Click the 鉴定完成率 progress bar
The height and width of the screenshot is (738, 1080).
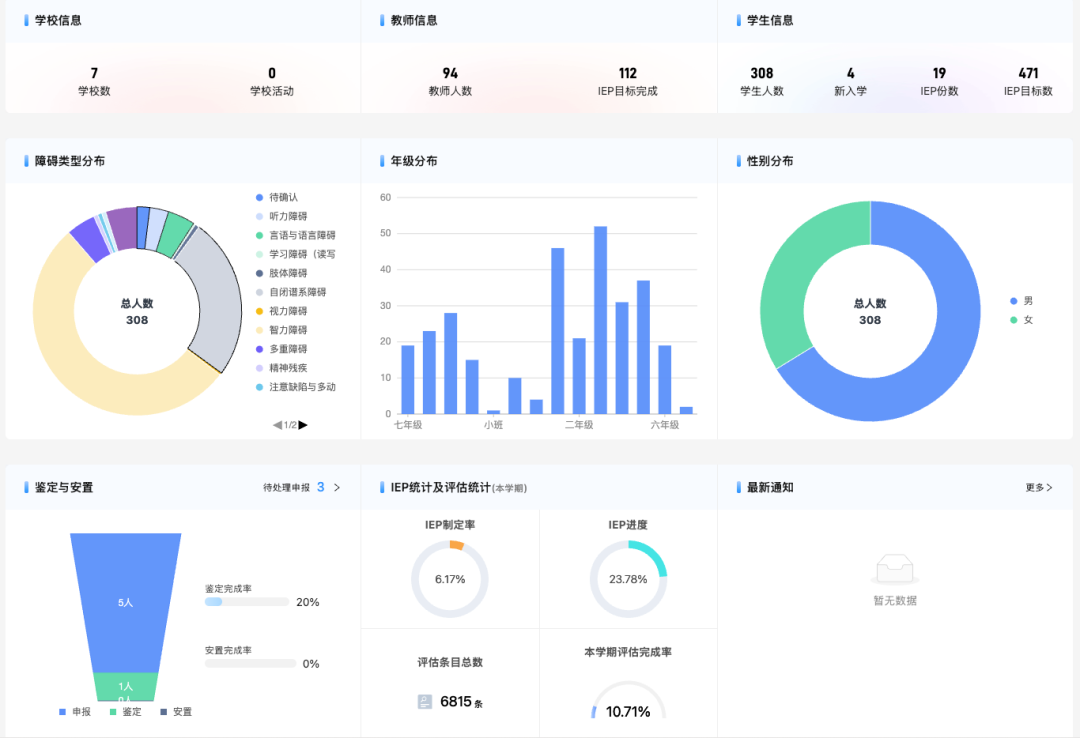(x=247, y=602)
